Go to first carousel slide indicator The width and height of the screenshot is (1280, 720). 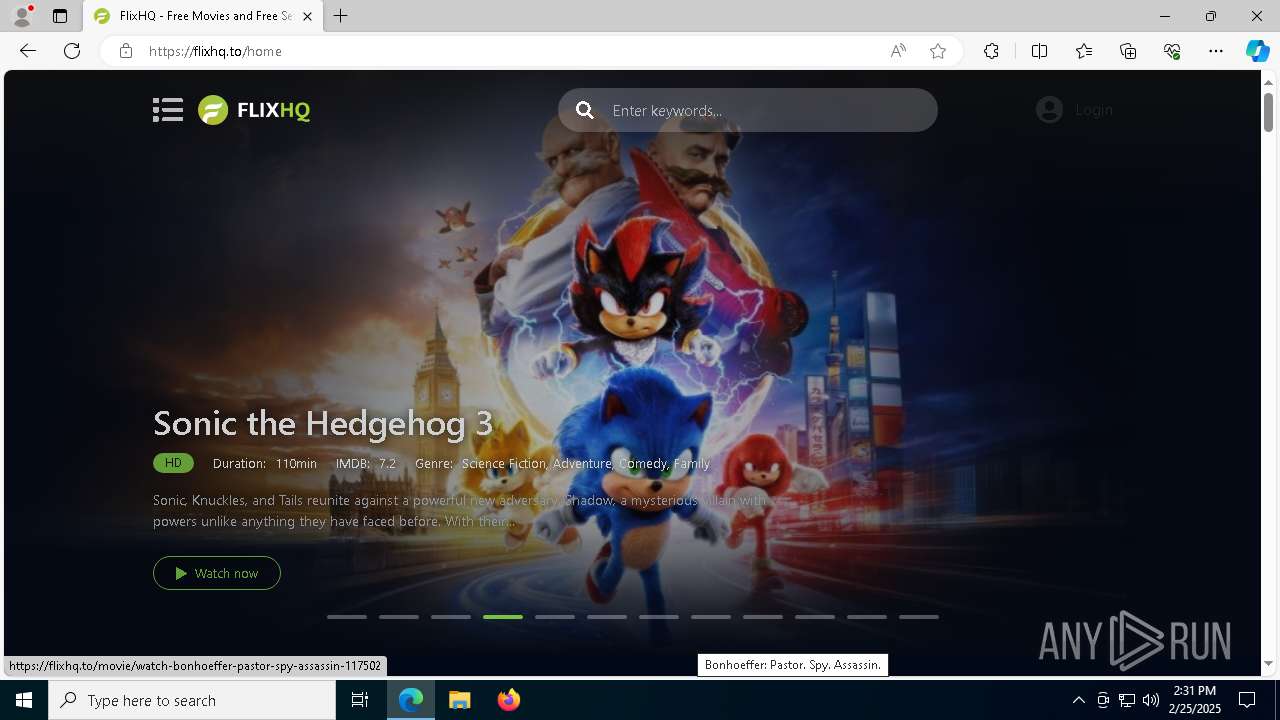pos(347,617)
